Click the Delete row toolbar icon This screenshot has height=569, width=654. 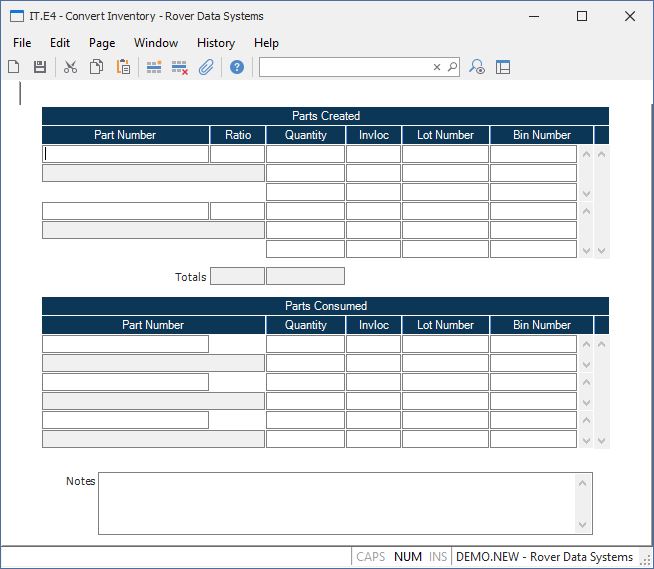pyautogui.click(x=180, y=67)
